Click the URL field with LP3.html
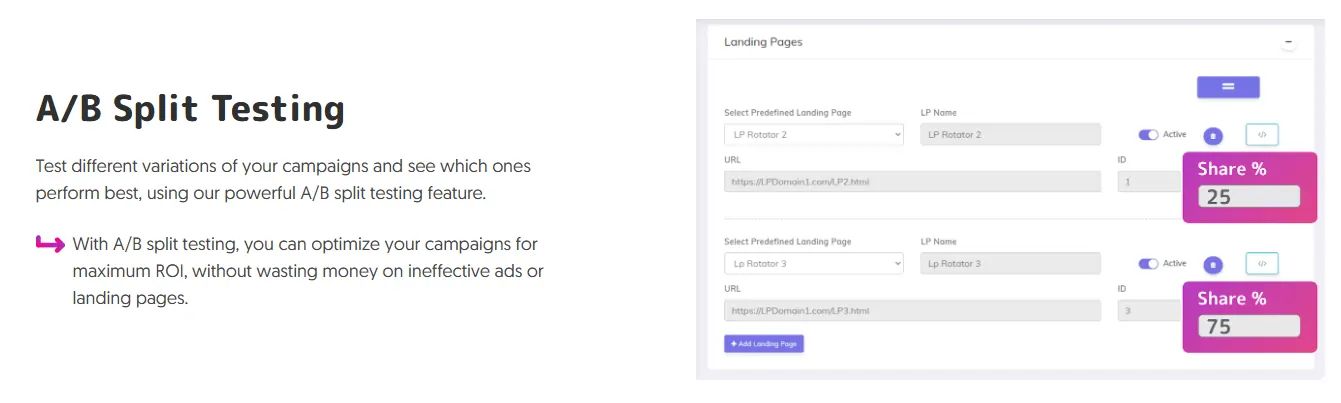 pos(912,311)
